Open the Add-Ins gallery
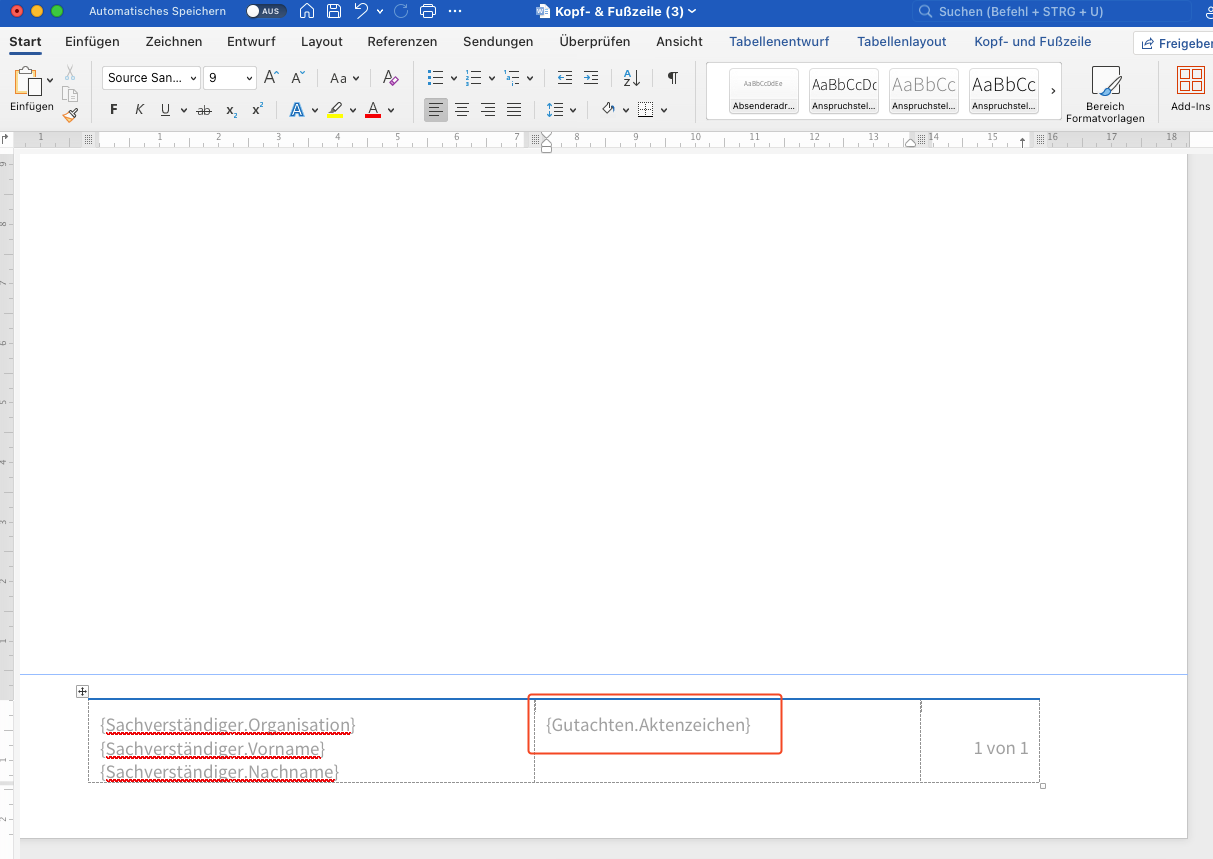 point(1190,89)
